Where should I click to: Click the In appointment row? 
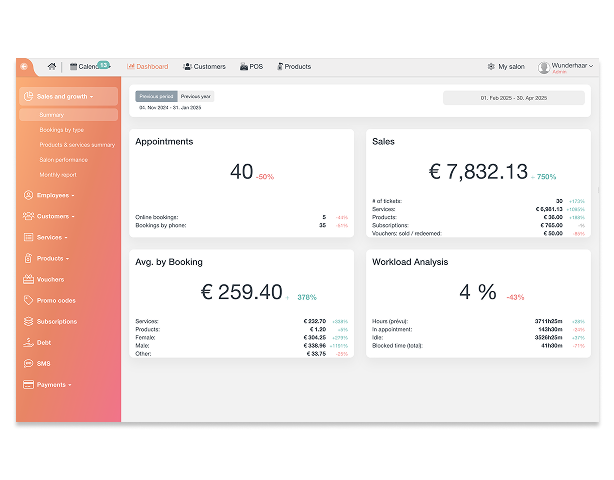478,329
